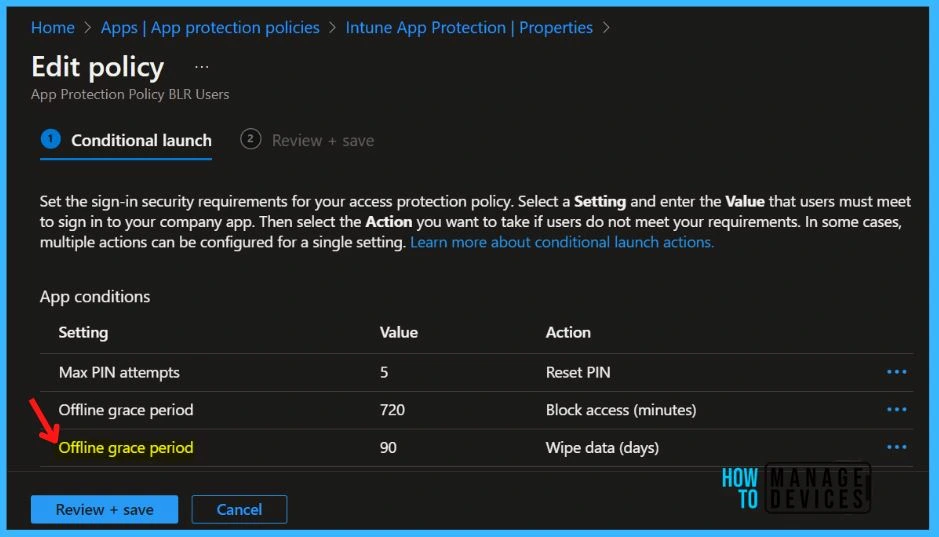Open ellipsis menu for Wipe data row
Viewport: 939px width, 537px height.
click(x=896, y=447)
